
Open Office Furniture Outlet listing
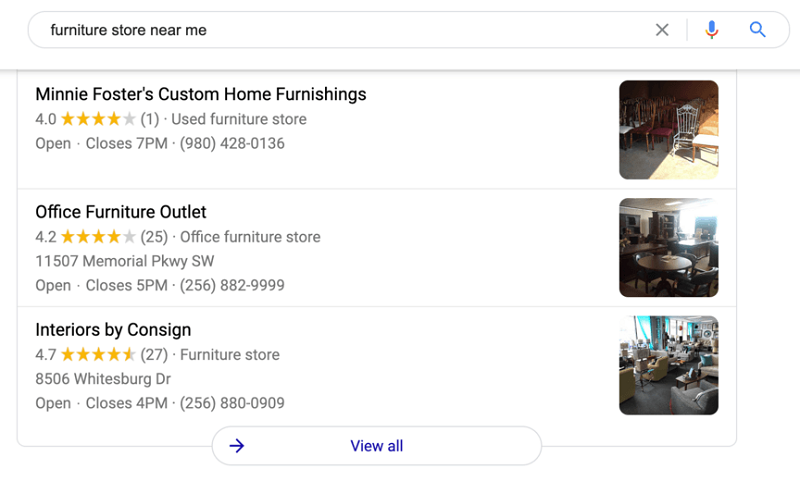(x=121, y=212)
